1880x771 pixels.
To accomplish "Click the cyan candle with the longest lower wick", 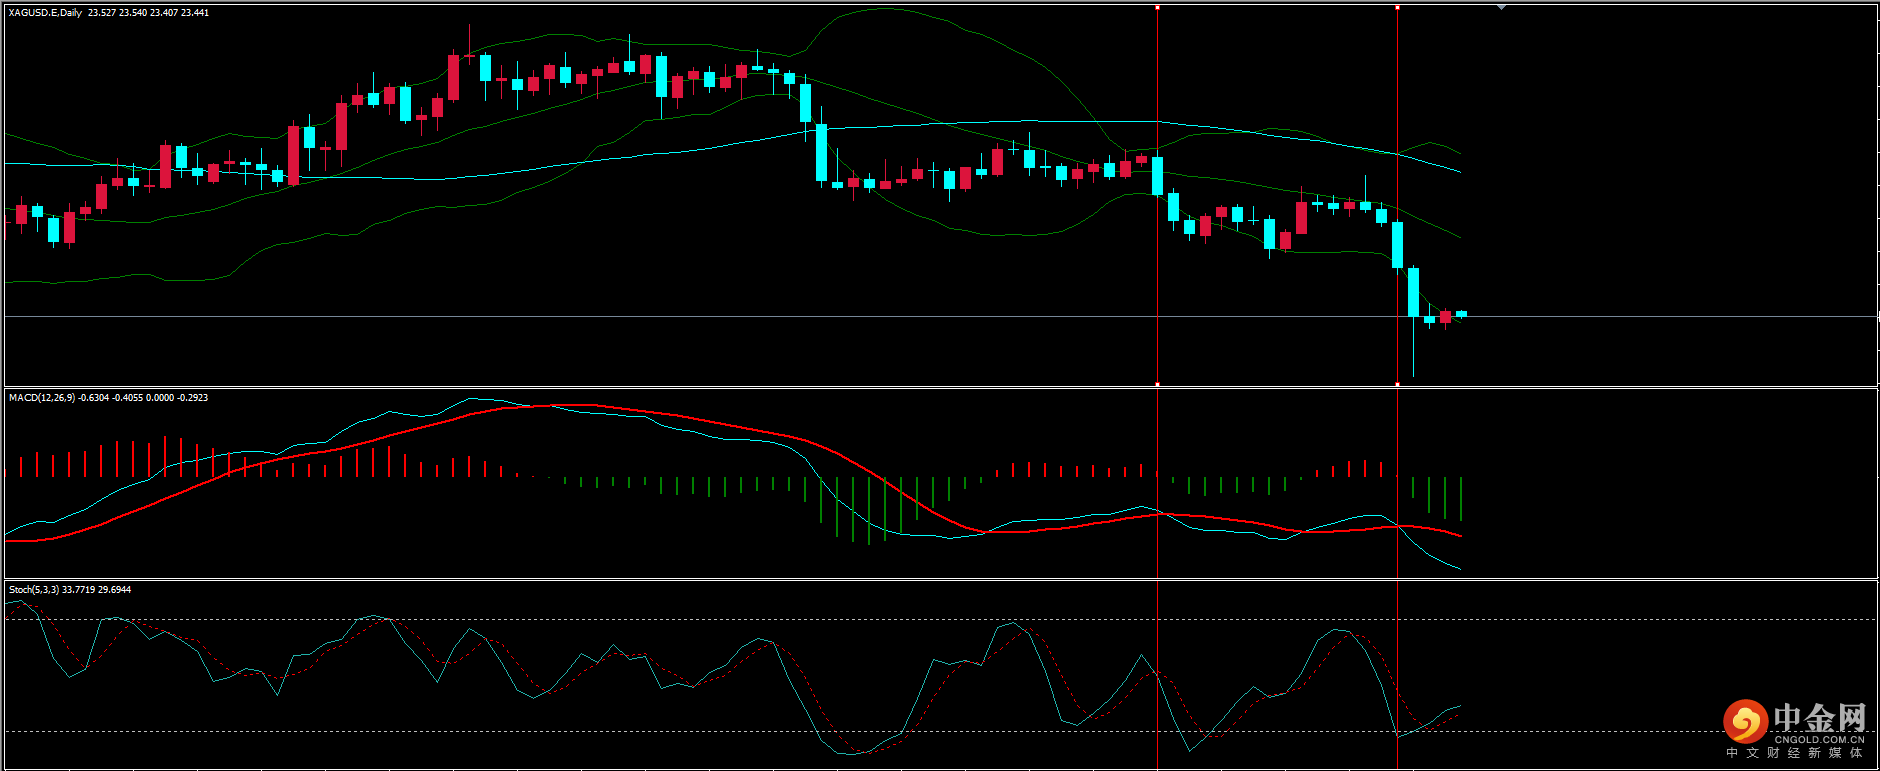I will click(x=1413, y=322).
